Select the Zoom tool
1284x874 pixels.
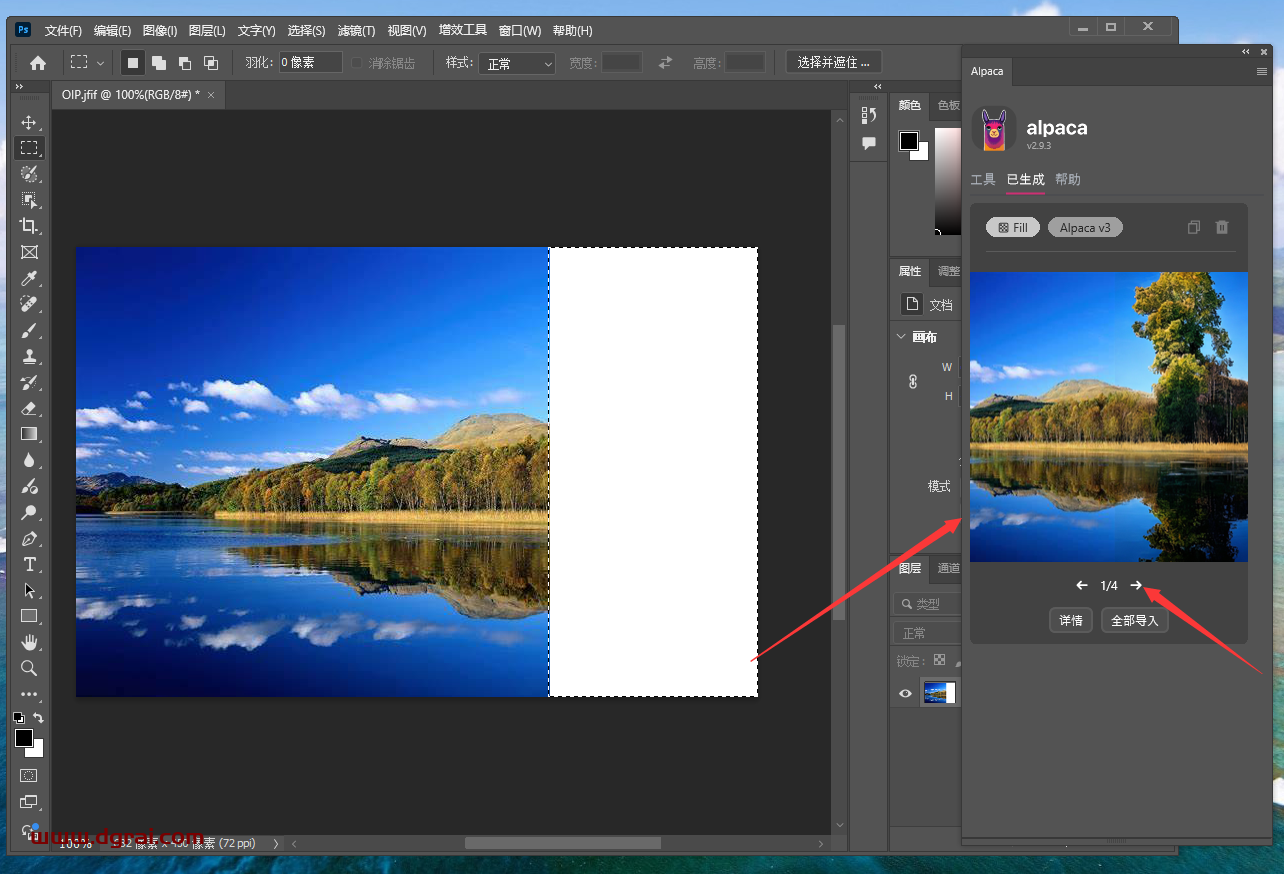pyautogui.click(x=29, y=668)
